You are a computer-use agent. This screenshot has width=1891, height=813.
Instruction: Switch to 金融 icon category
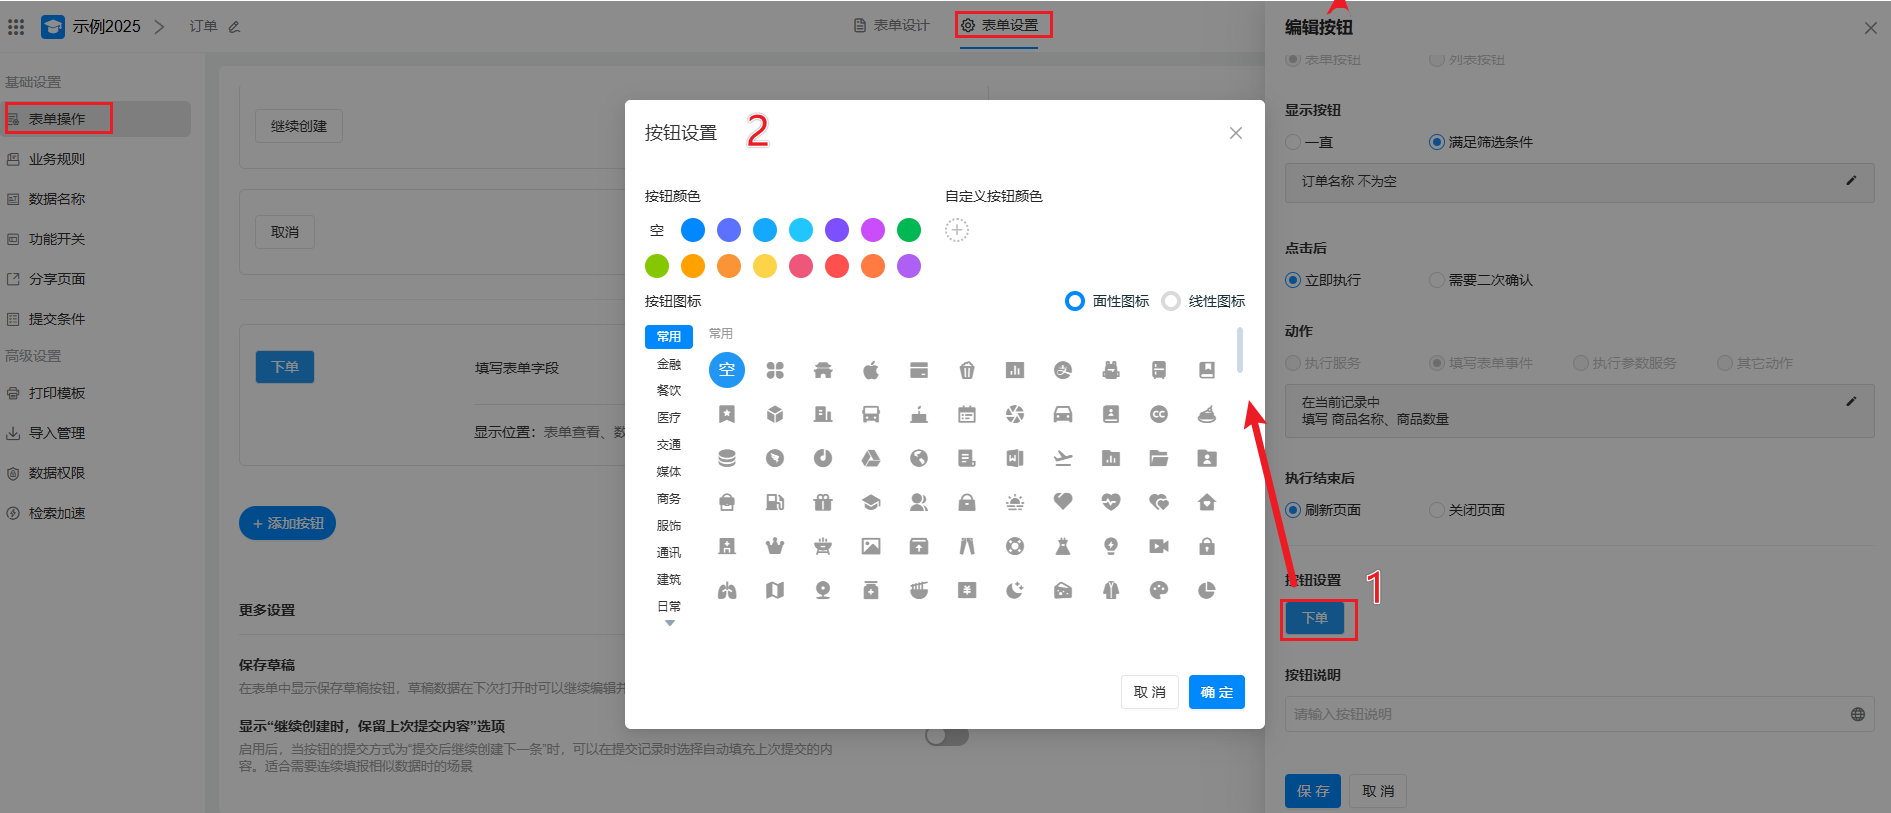tap(668, 365)
